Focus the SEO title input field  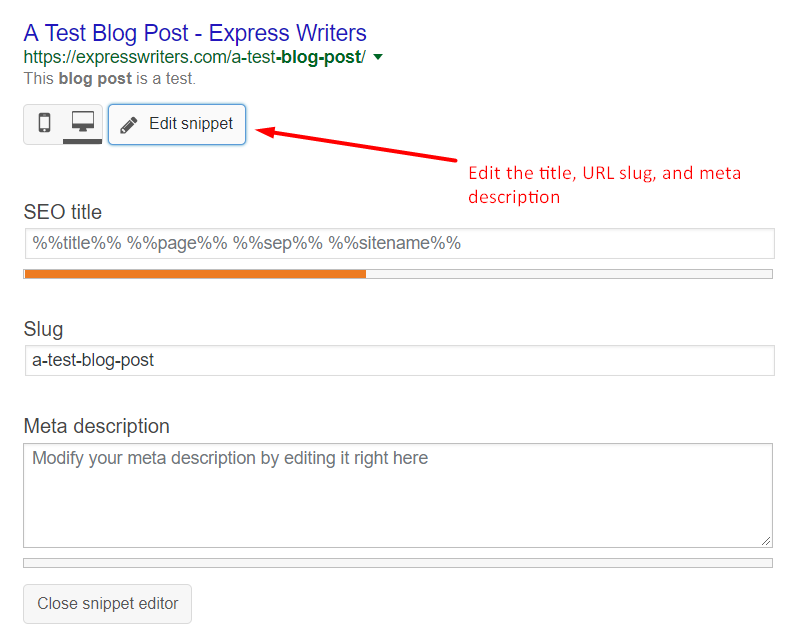(399, 243)
